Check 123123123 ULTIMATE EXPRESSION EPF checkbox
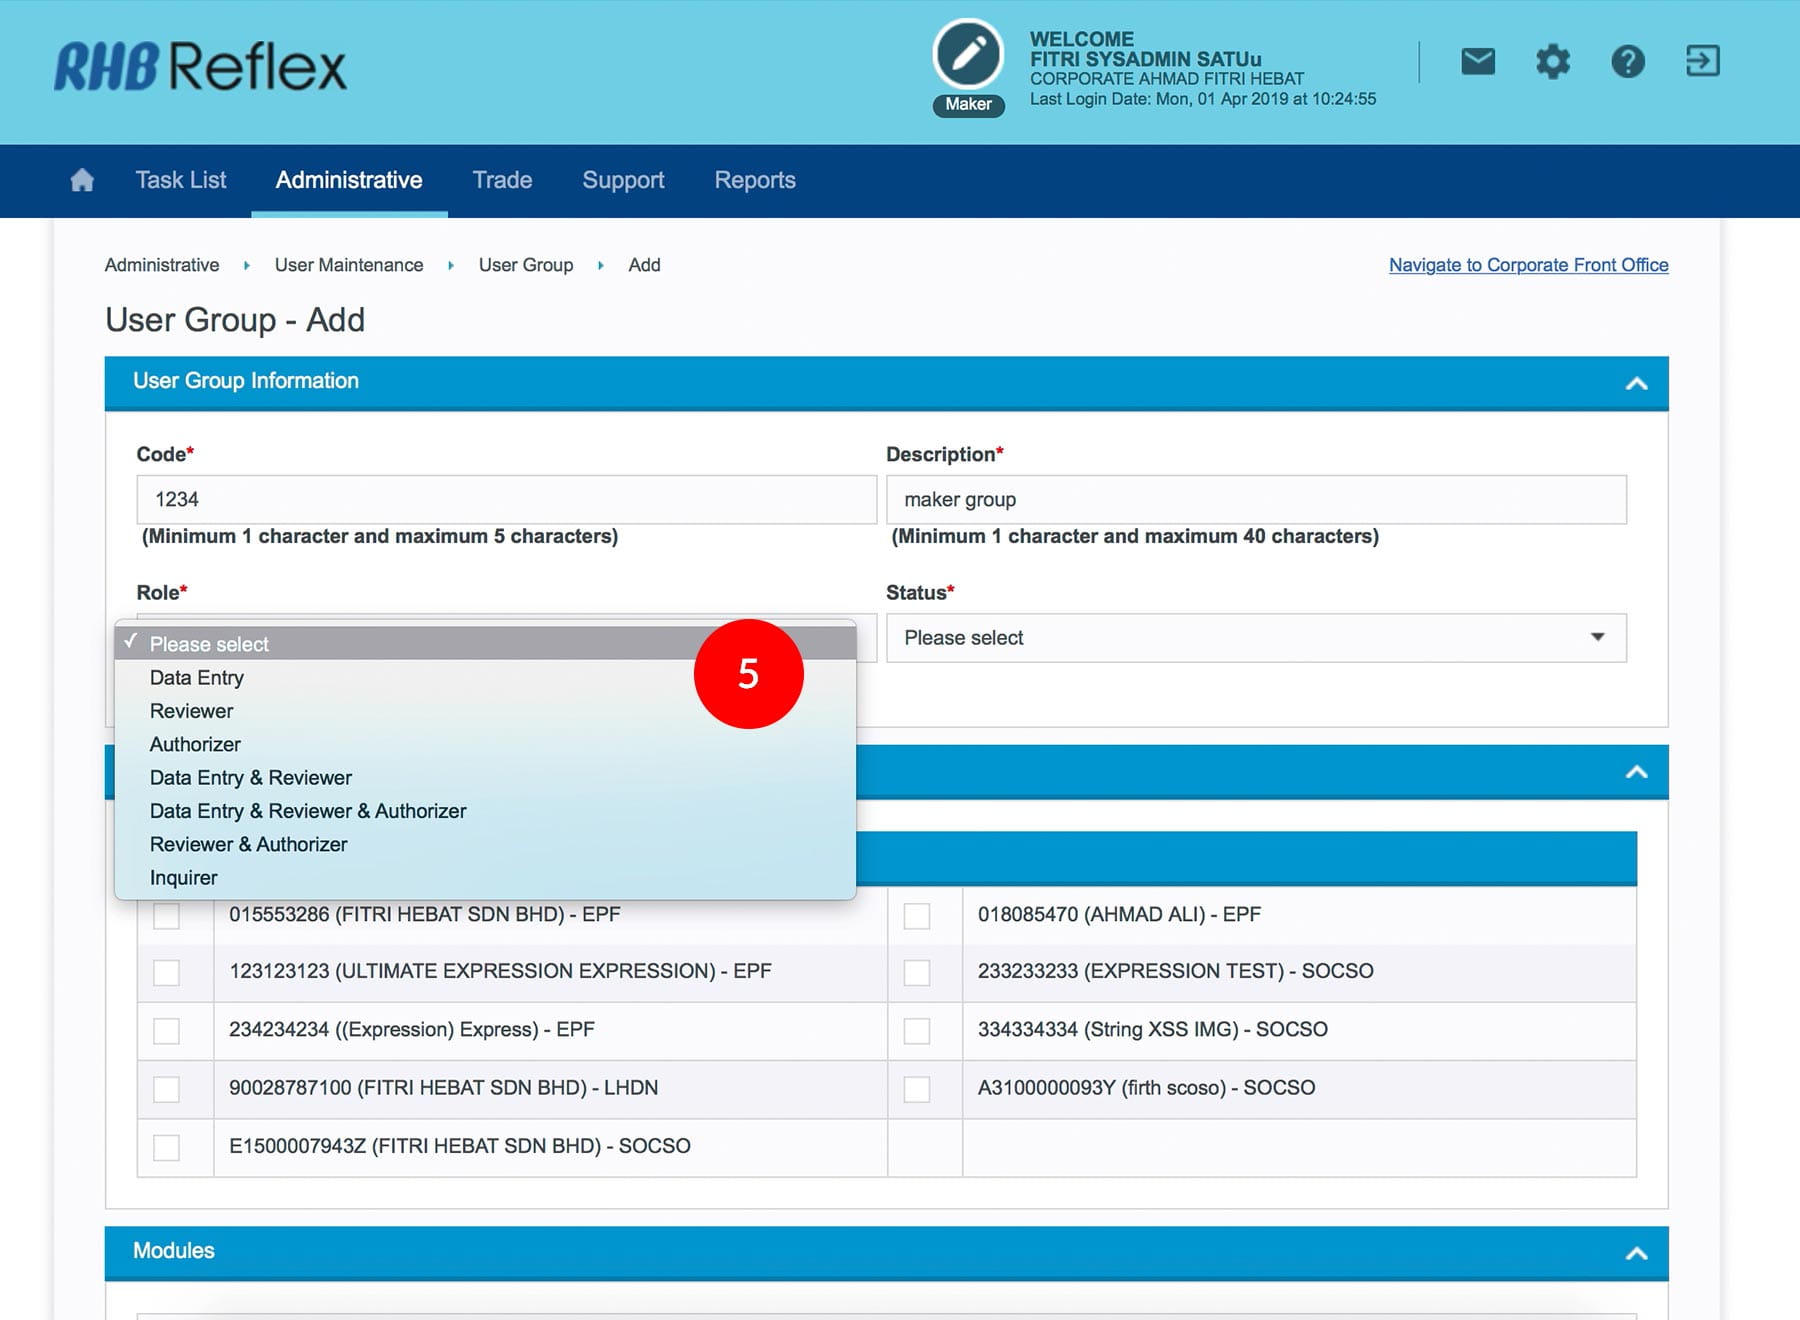This screenshot has width=1800, height=1320. (166, 972)
